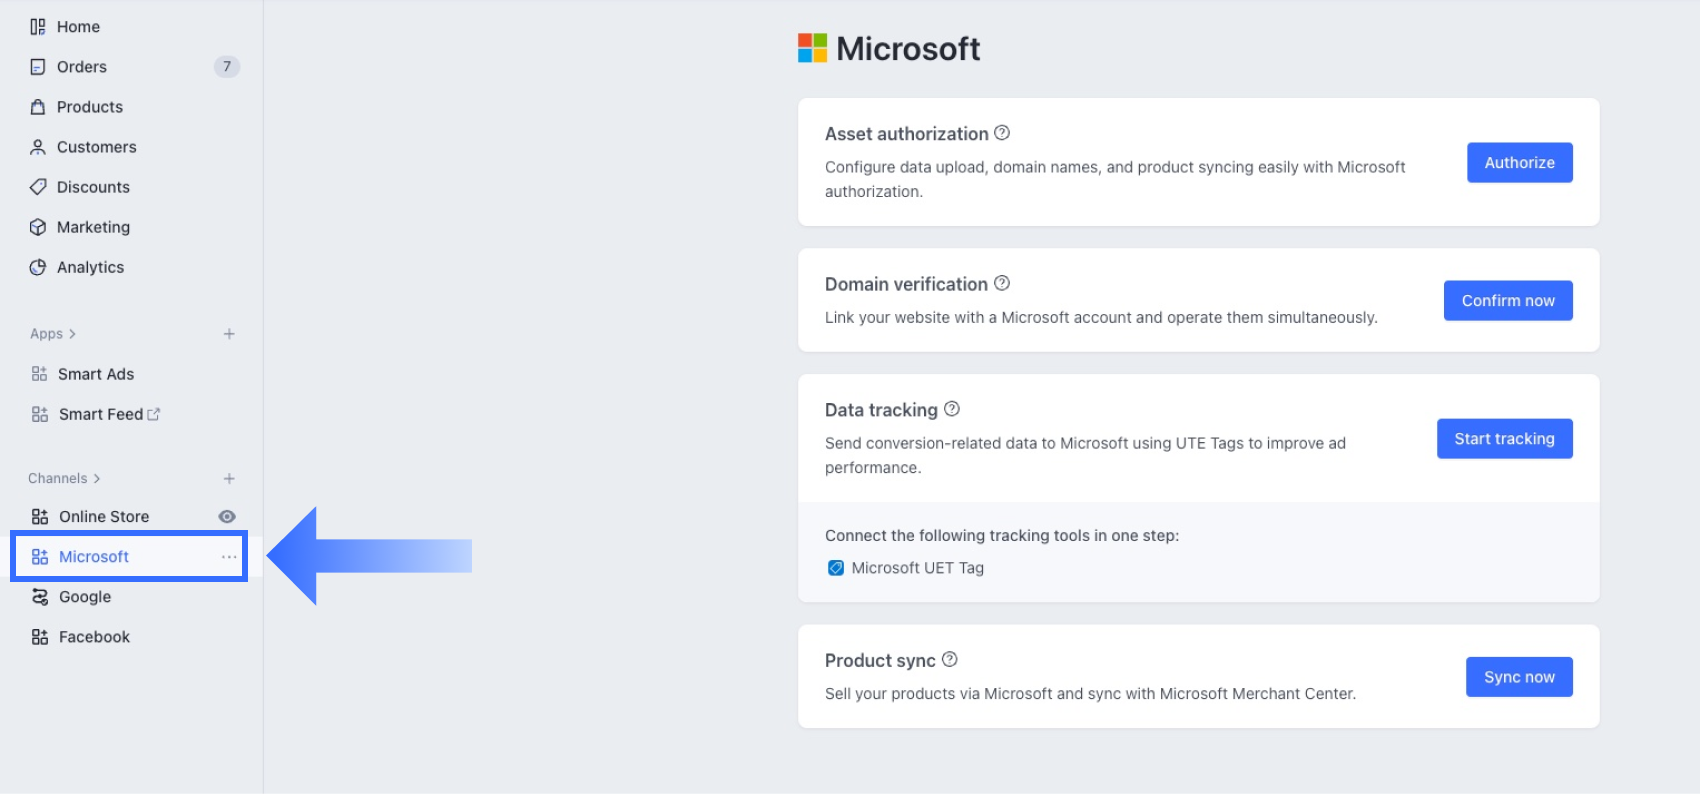The height and width of the screenshot is (794, 1700).
Task: Toggle the Microsoft UET Tag checkbox
Action: tap(836, 568)
